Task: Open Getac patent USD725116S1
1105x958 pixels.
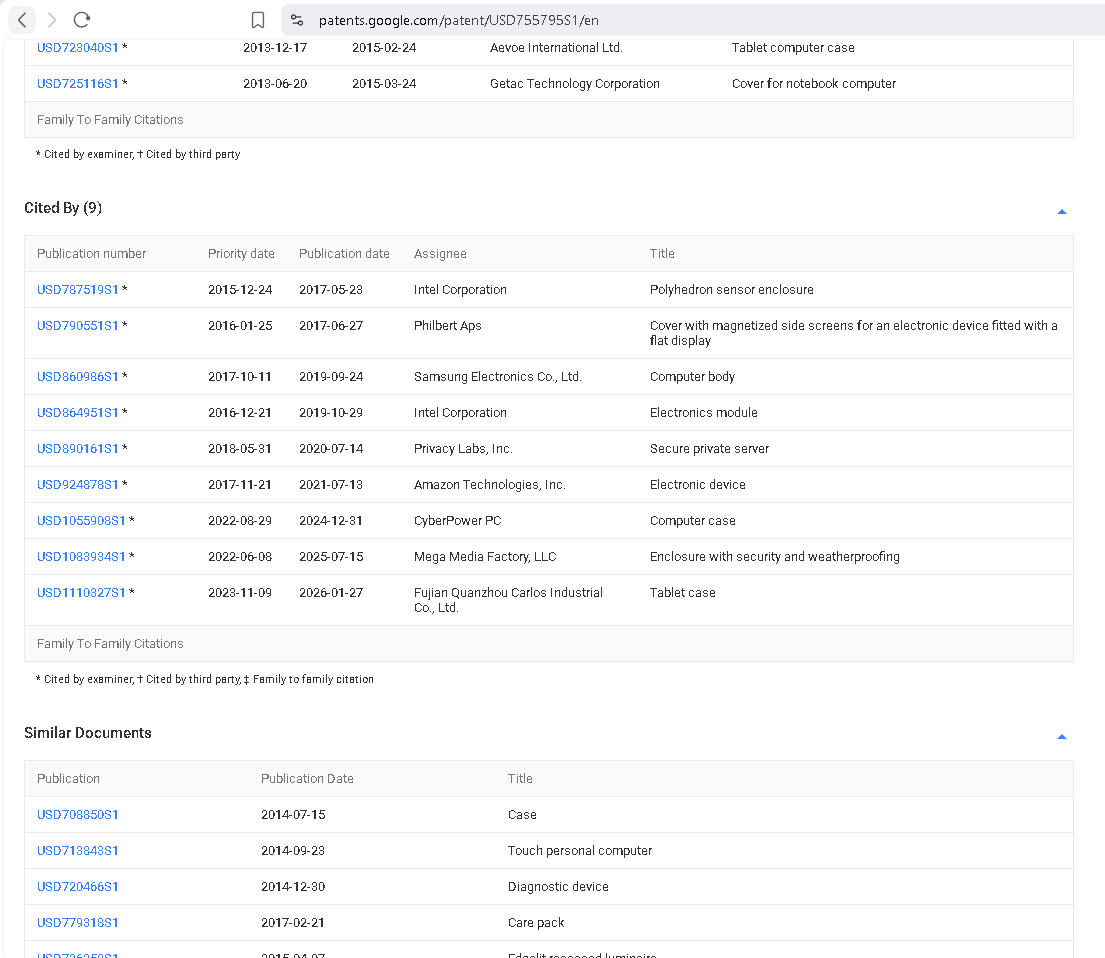Action: [x=78, y=84]
